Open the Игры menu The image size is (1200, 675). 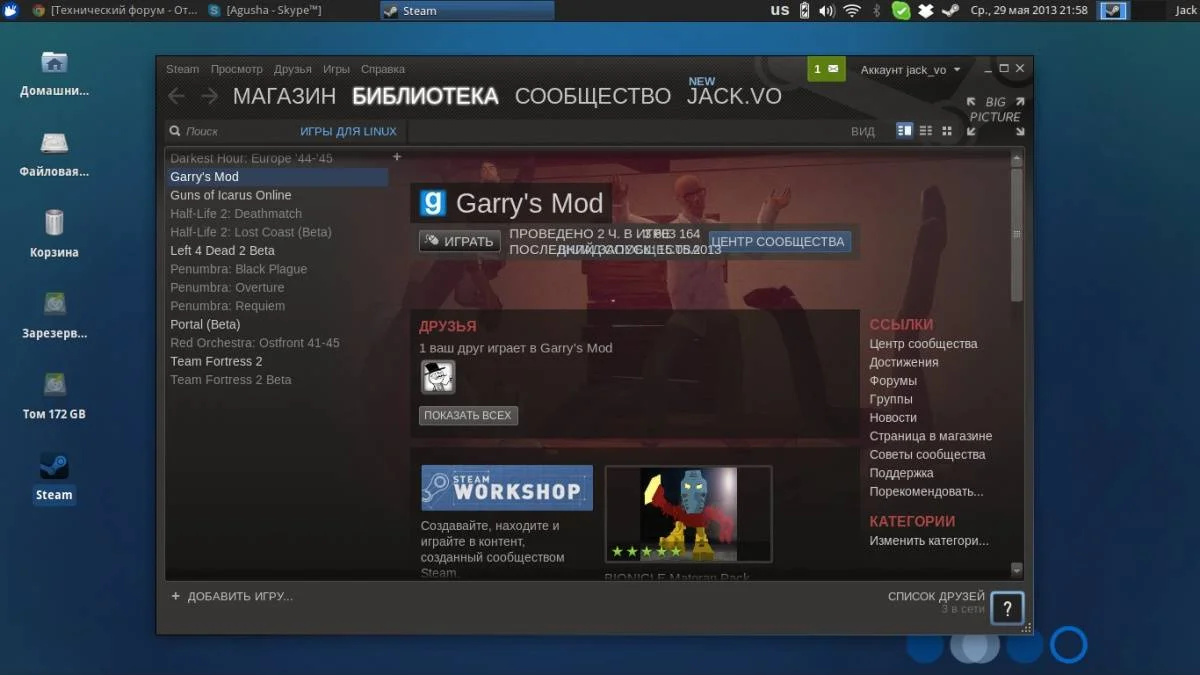[336, 69]
